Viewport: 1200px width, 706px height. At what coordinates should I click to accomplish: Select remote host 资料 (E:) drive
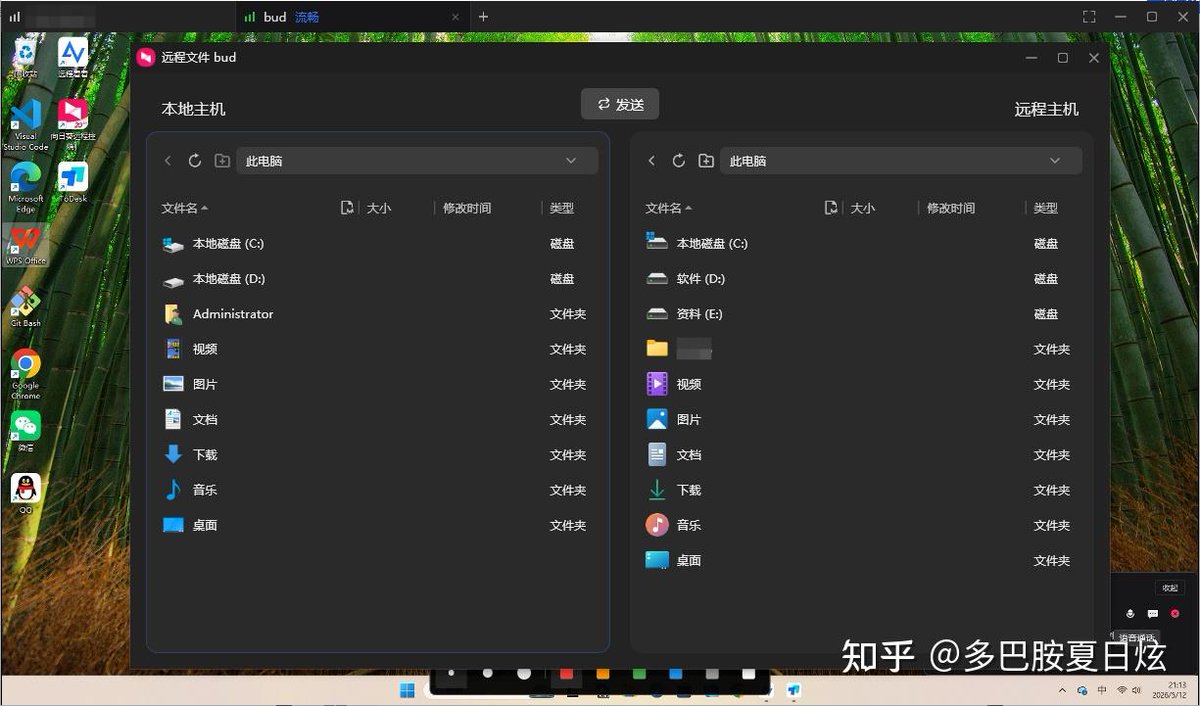click(862, 314)
